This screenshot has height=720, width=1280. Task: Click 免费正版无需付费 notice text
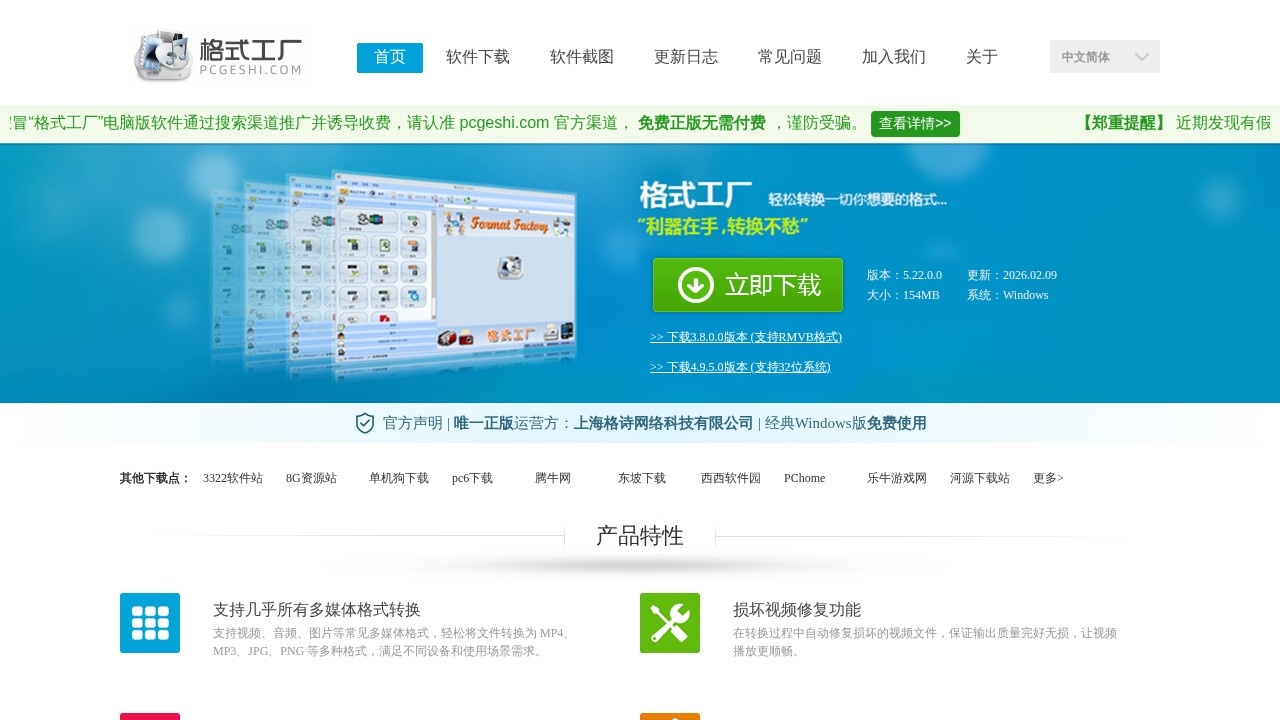click(x=702, y=123)
